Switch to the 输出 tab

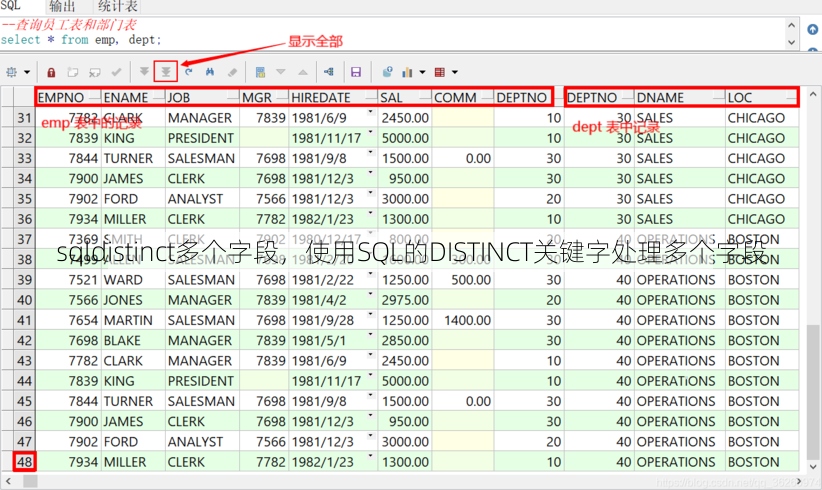(x=62, y=6)
